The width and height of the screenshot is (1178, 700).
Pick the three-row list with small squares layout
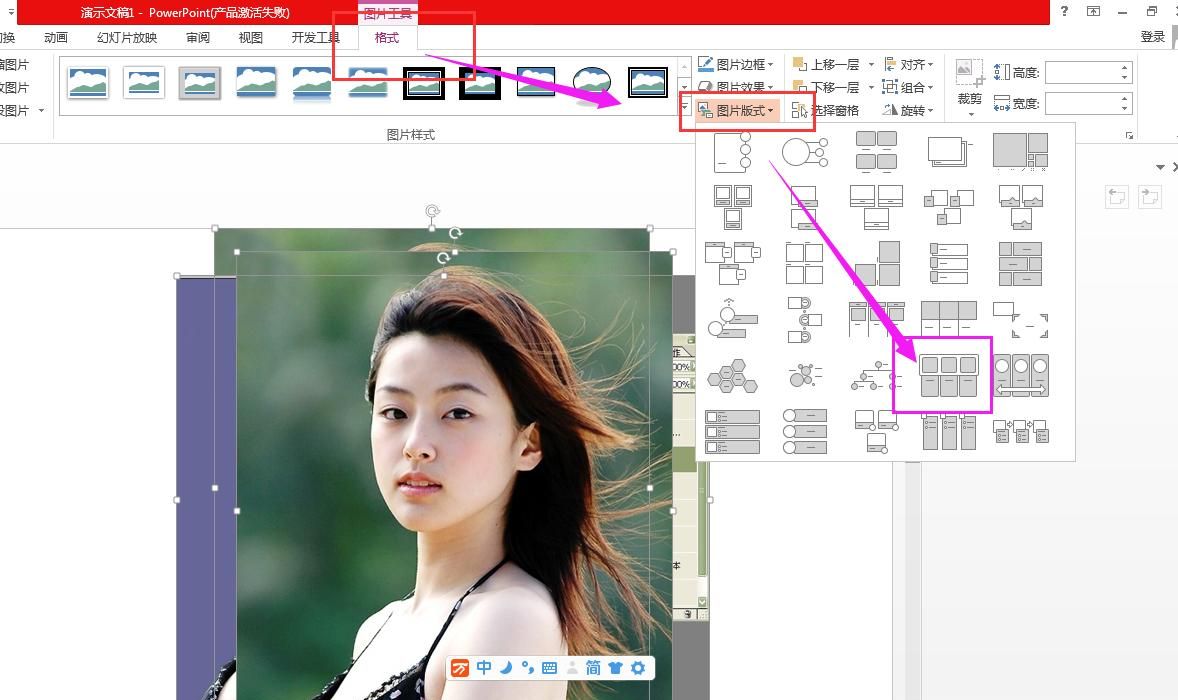tap(732, 432)
